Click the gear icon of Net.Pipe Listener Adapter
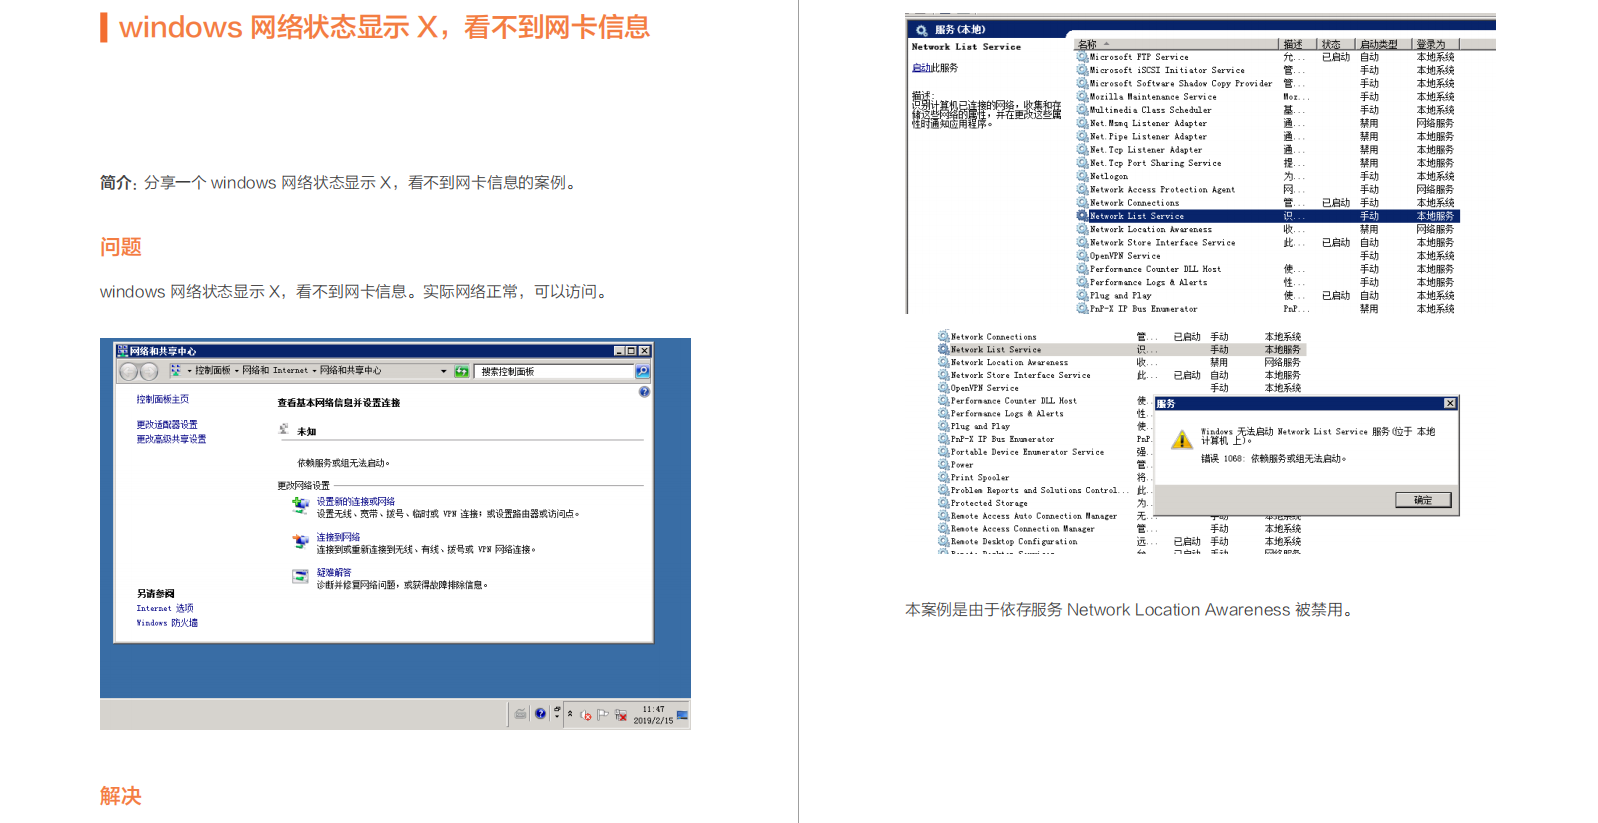Viewport: 1598px width, 823px height. click(x=1082, y=136)
